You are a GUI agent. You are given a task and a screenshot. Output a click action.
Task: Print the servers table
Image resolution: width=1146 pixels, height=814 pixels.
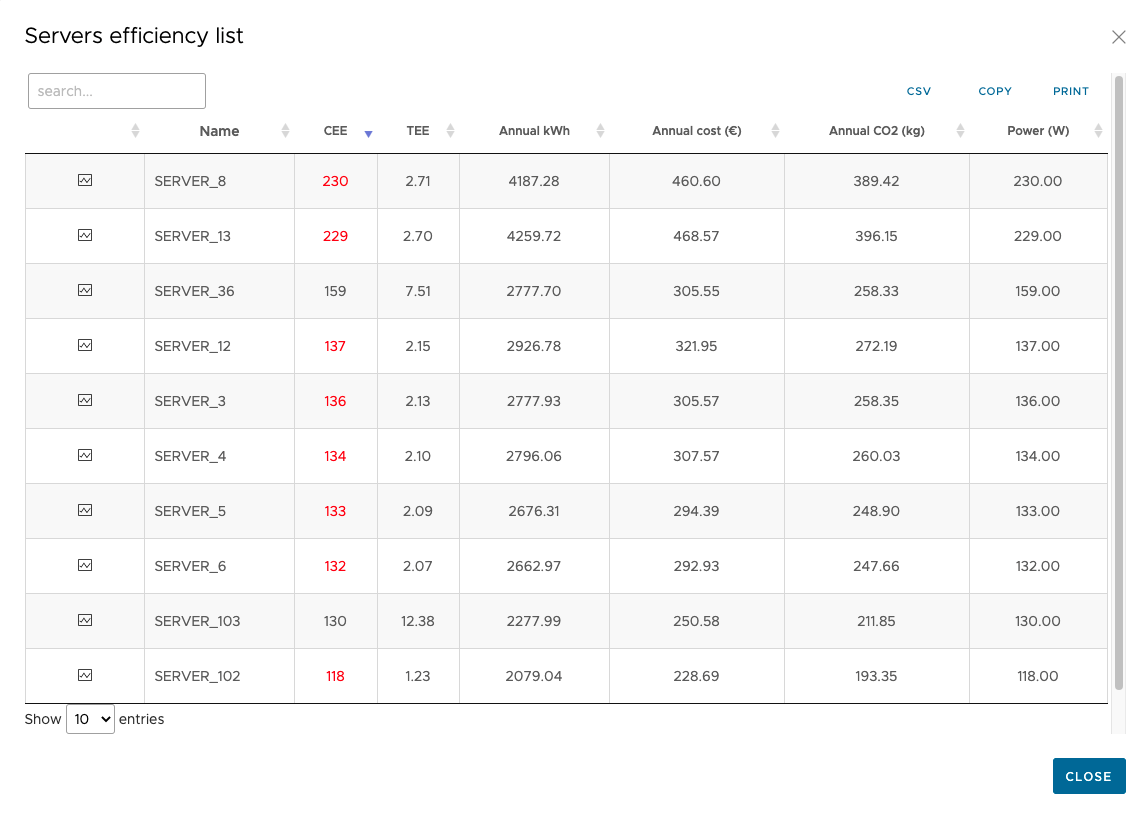click(1071, 91)
